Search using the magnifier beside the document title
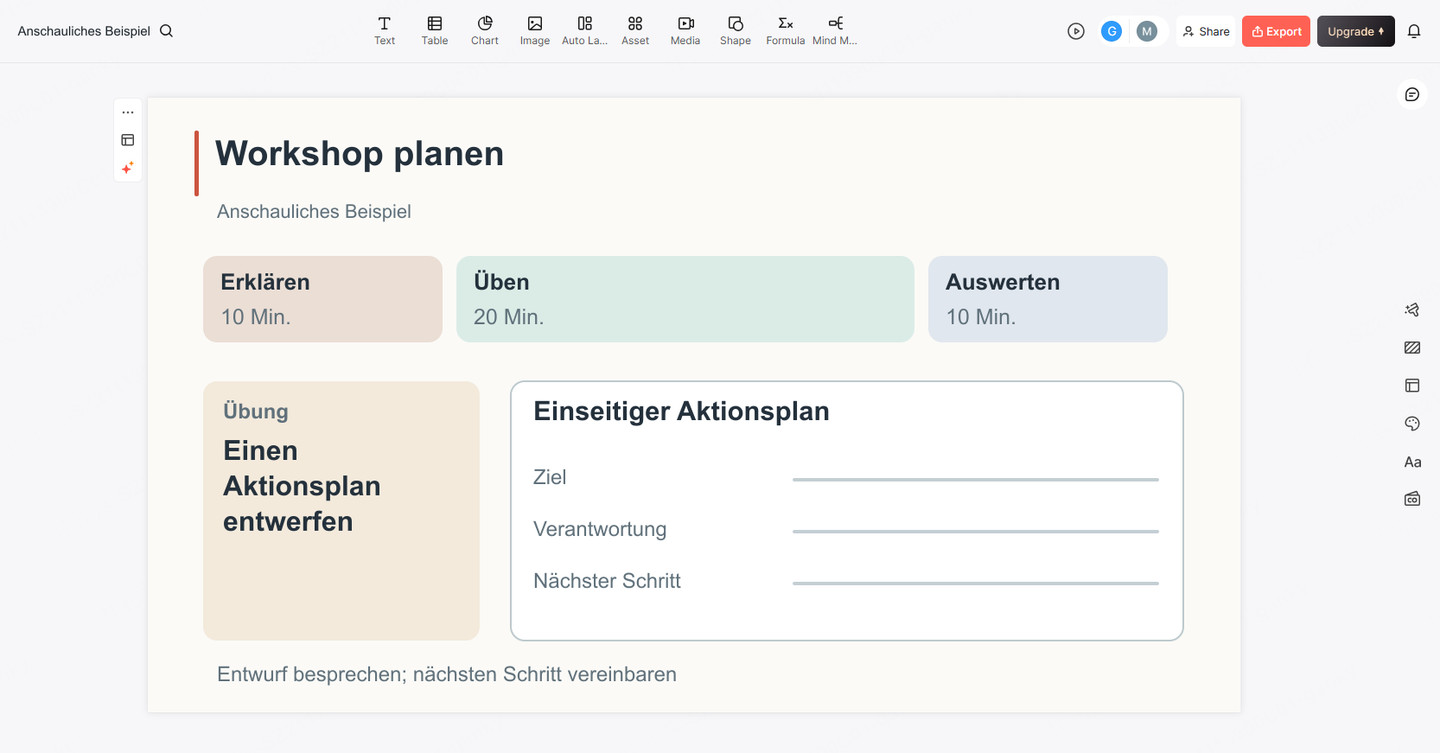 point(166,31)
